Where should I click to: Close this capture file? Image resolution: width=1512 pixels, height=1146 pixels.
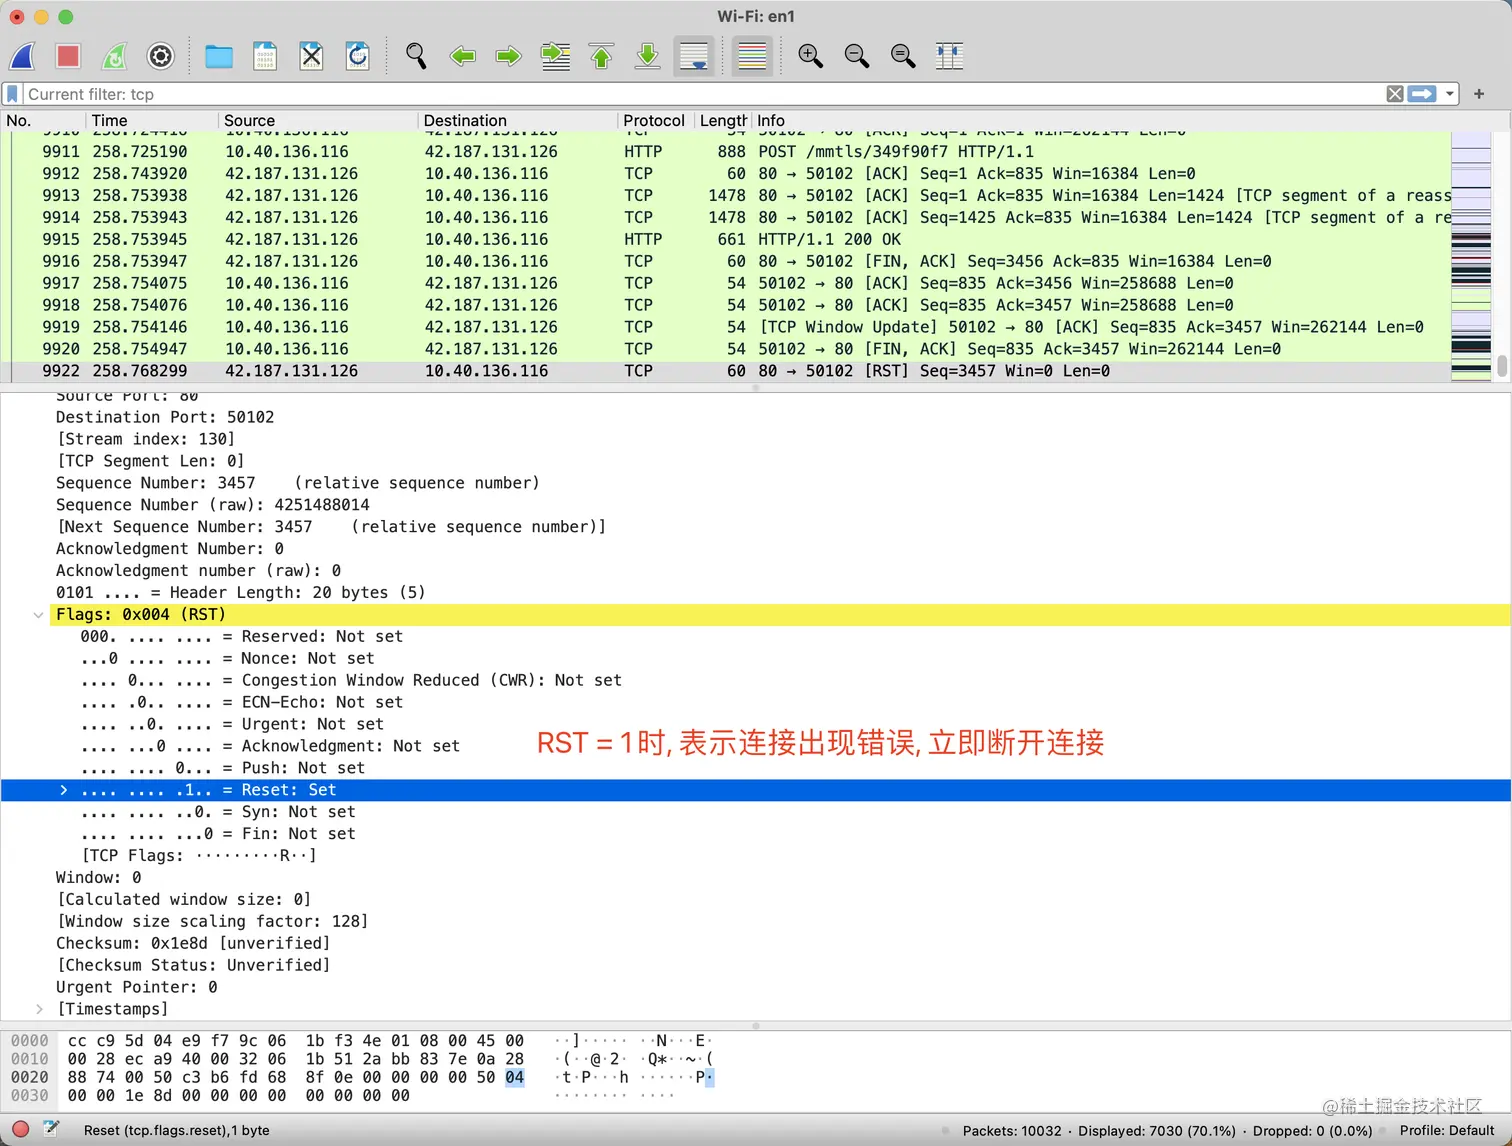pos(311,56)
